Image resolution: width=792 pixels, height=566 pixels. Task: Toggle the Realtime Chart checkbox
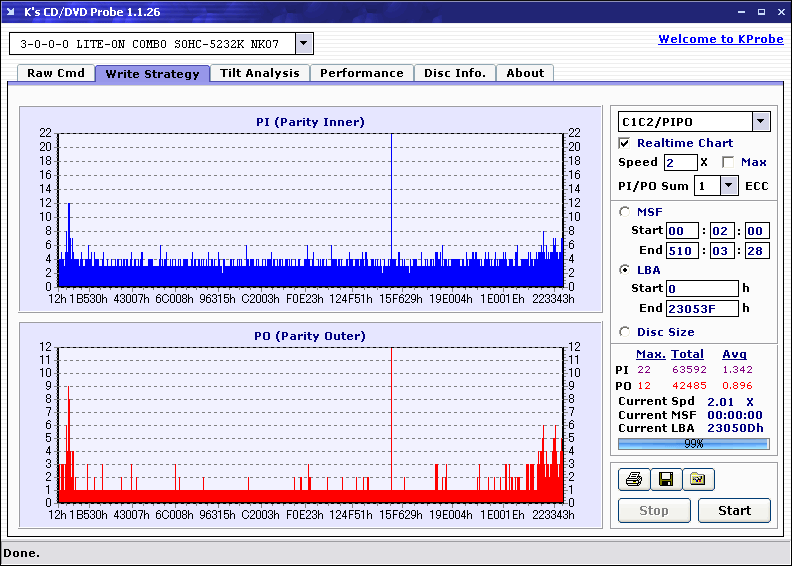click(625, 143)
